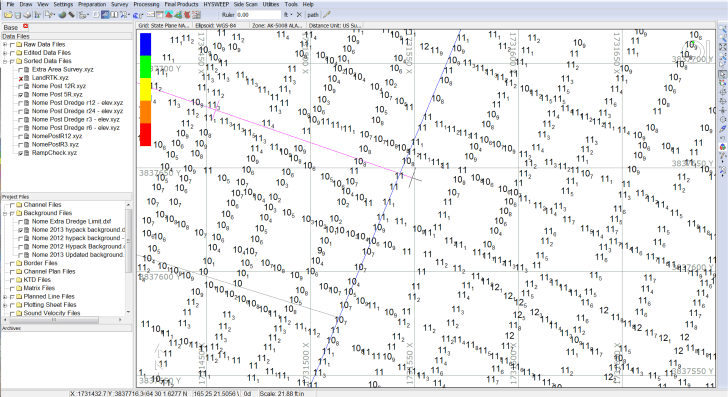Image resolution: width=728 pixels, height=397 pixels.
Task: Expand the Planned Line Files folder
Action: pos(5,296)
